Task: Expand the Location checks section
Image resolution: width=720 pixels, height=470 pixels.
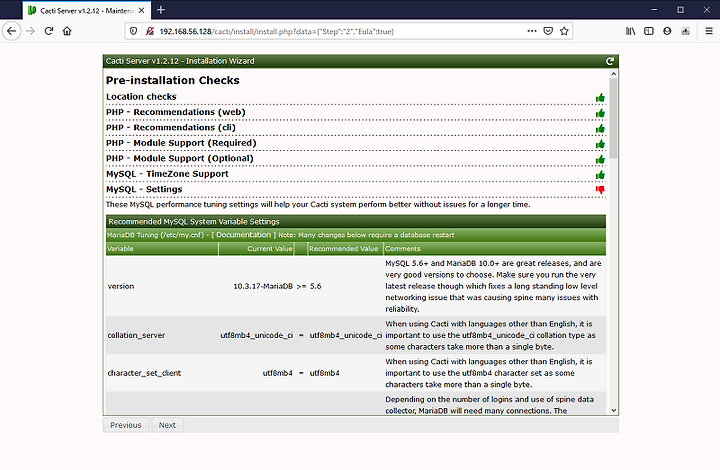Action: coord(141,97)
